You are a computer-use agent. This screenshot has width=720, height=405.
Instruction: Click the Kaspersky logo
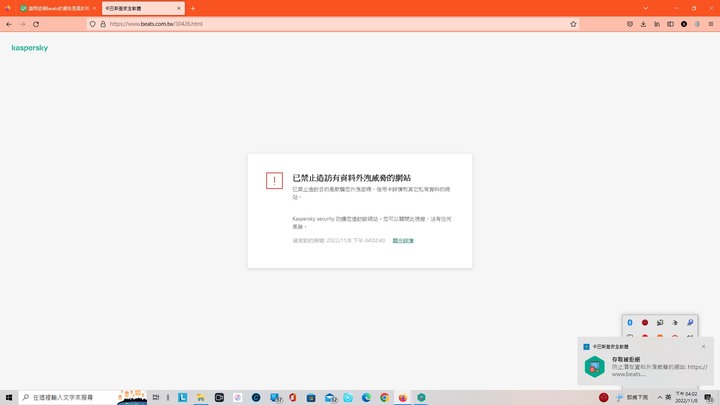coord(29,48)
